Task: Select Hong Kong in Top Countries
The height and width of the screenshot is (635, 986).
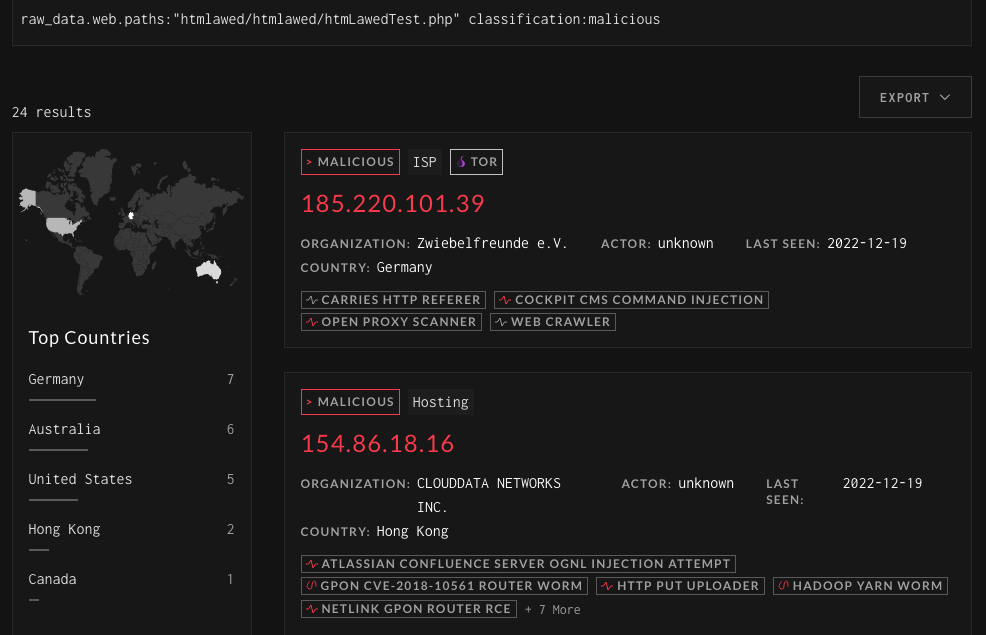Action: [x=62, y=529]
